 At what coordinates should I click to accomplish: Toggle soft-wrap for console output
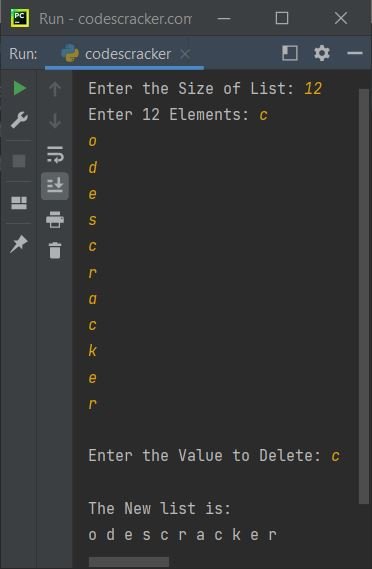[x=55, y=154]
